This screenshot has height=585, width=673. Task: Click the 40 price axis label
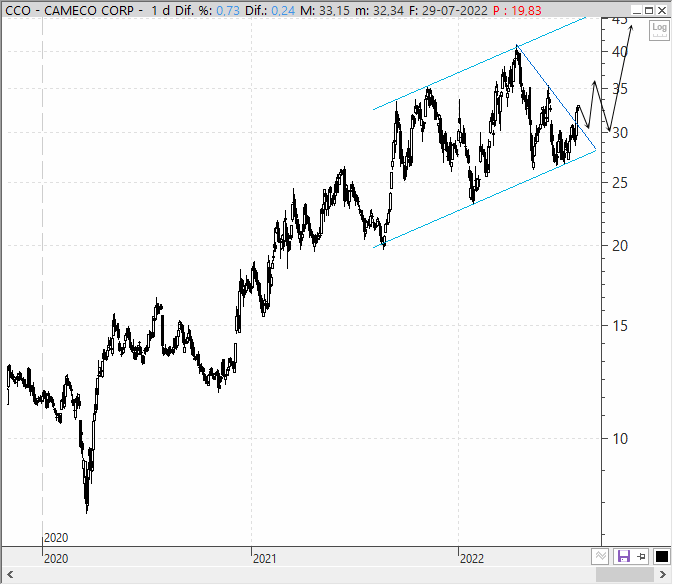pyautogui.click(x=620, y=52)
